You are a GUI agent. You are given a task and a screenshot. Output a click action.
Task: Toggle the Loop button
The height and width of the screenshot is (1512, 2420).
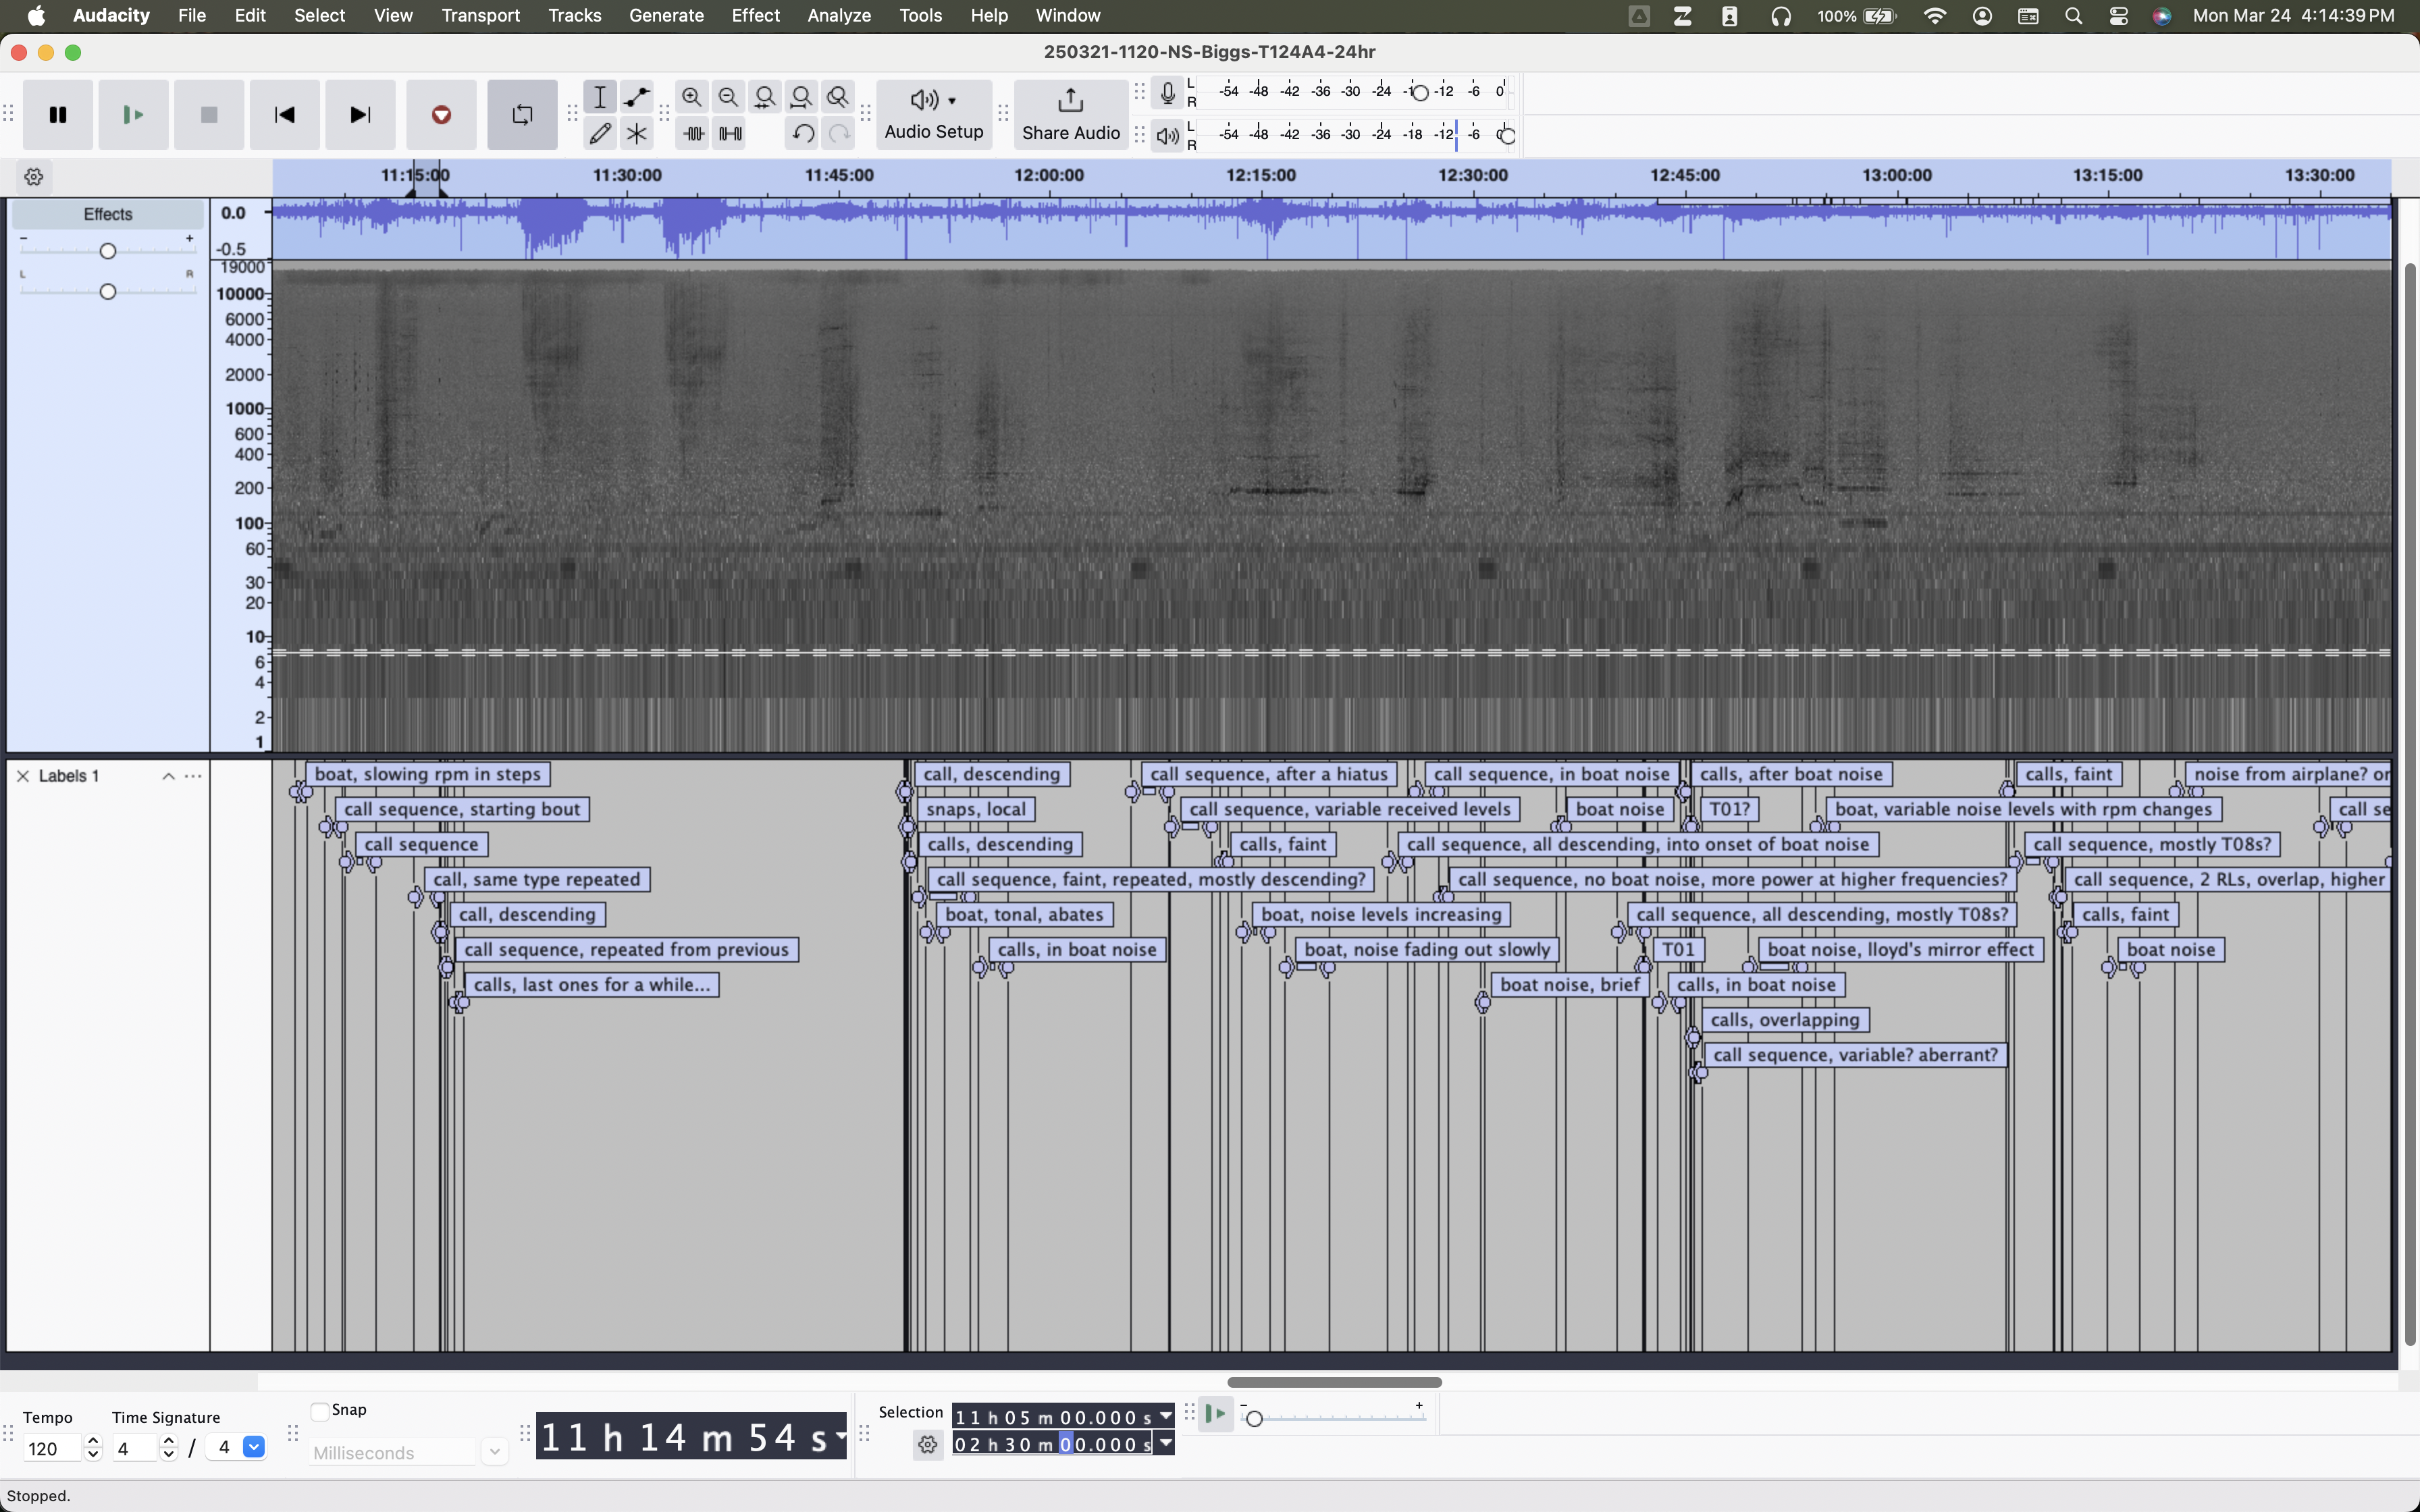[522, 115]
